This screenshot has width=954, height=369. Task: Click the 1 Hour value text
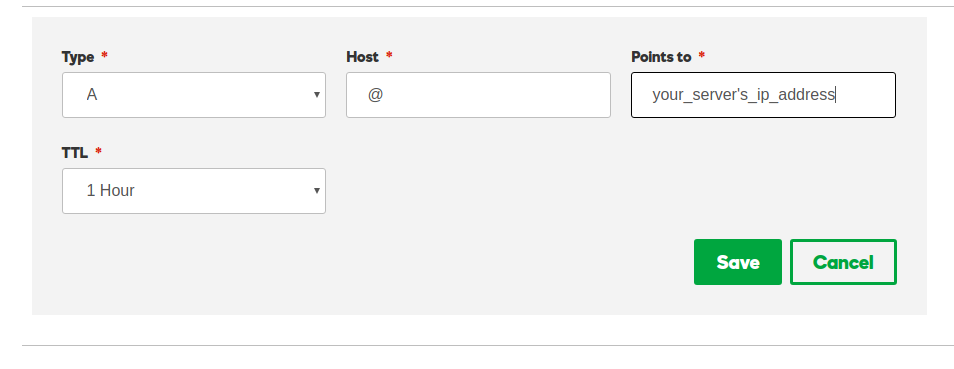click(x=110, y=191)
